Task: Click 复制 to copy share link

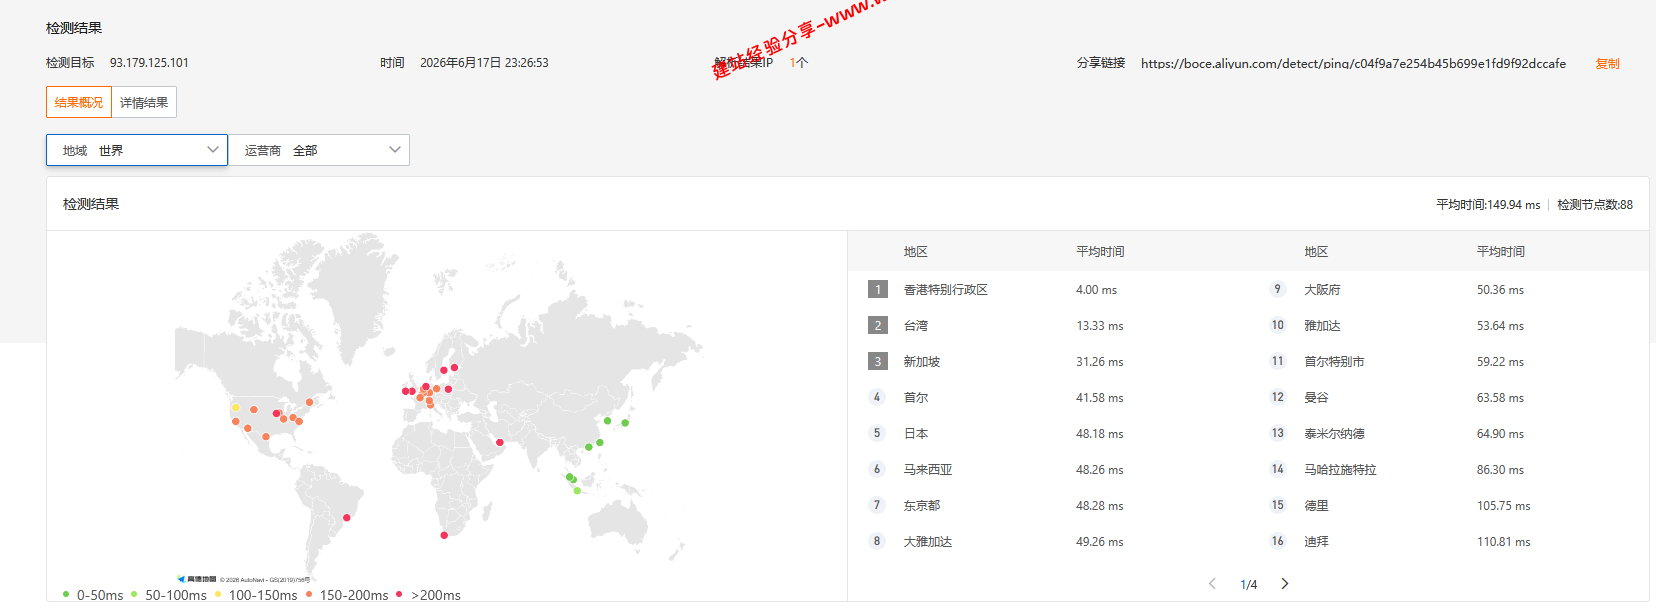Action: pyautogui.click(x=1607, y=63)
